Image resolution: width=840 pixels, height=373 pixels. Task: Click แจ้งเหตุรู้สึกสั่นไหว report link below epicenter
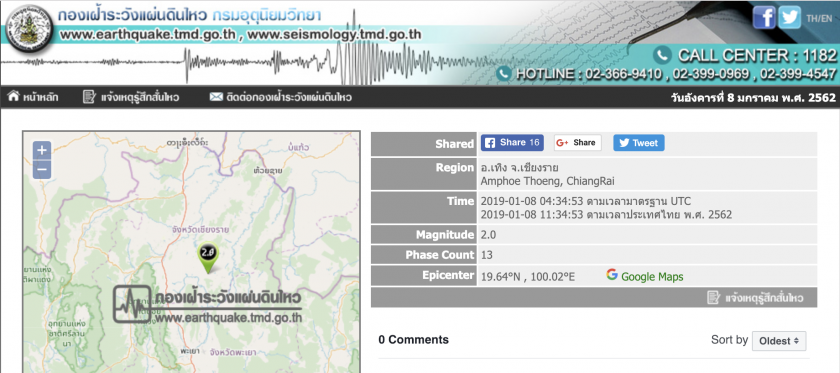coord(755,297)
